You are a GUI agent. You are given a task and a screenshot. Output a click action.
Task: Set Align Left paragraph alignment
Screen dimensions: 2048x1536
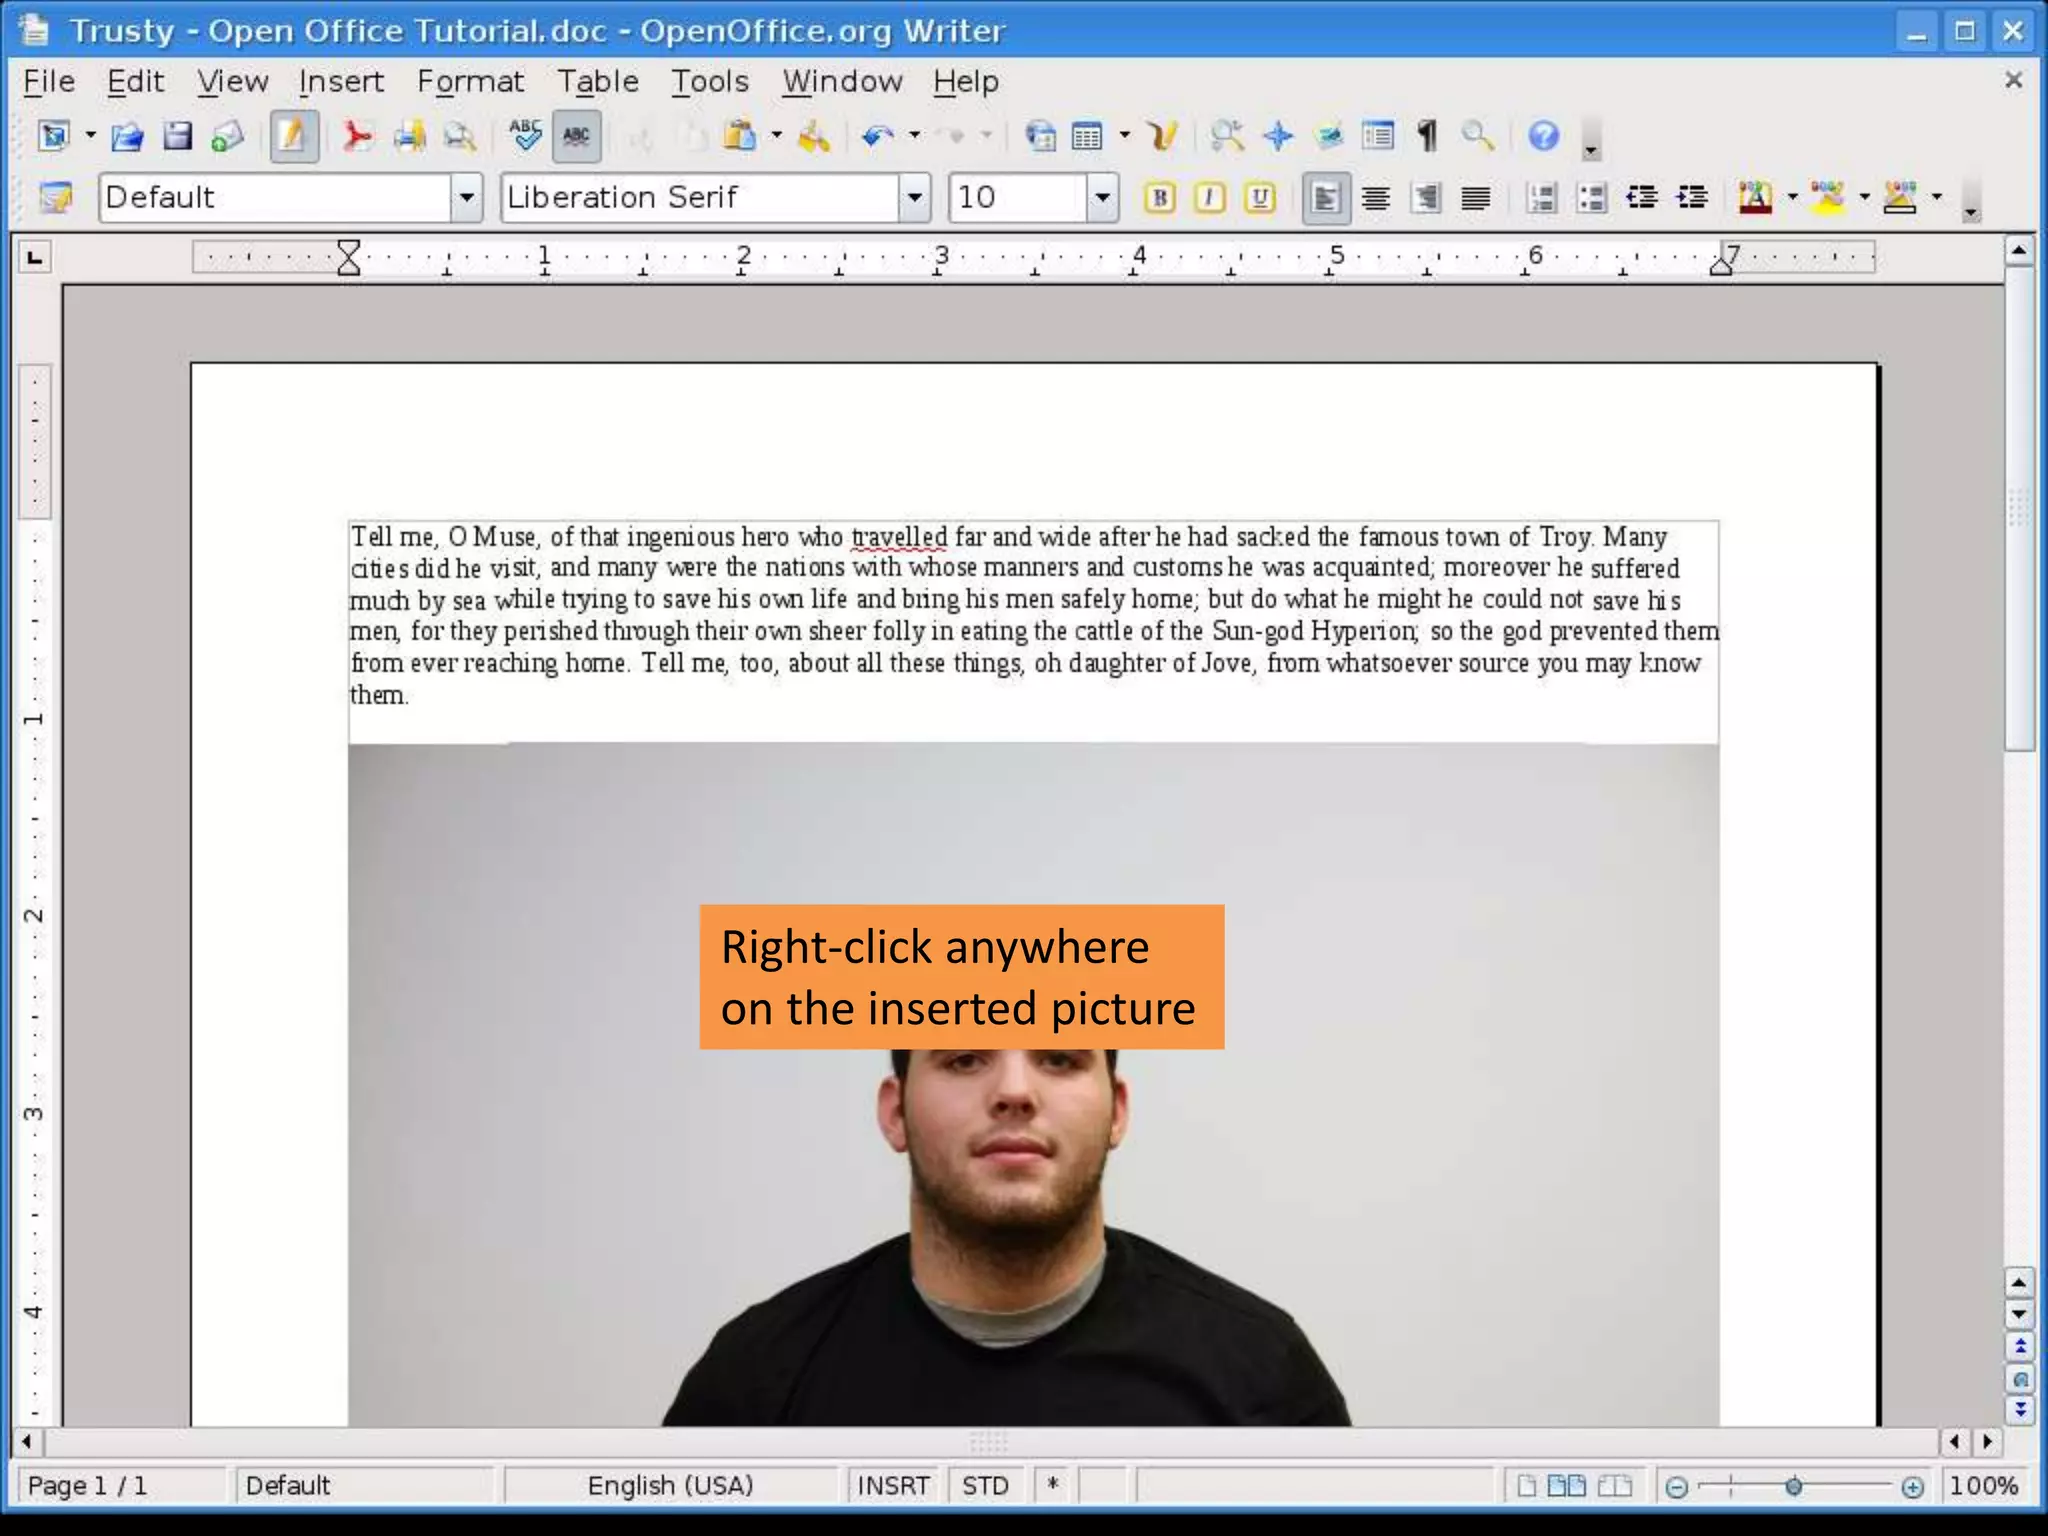click(1326, 198)
